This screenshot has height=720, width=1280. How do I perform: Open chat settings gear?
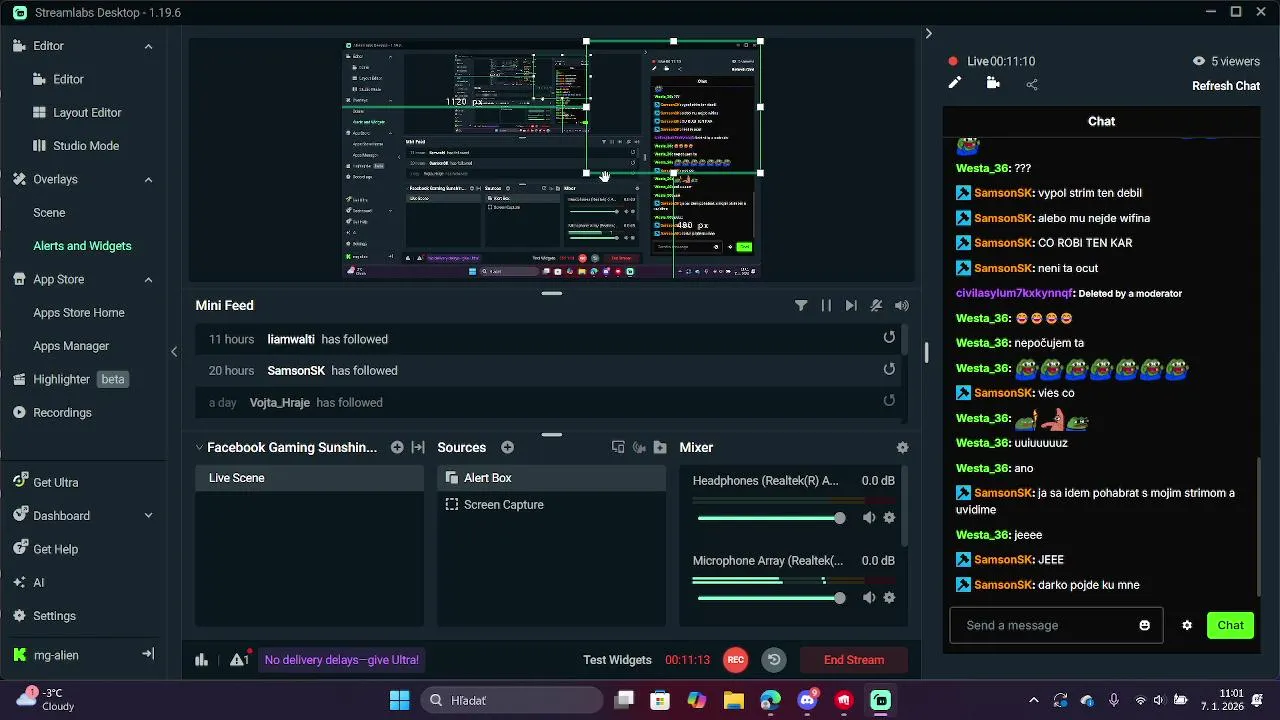(1187, 626)
